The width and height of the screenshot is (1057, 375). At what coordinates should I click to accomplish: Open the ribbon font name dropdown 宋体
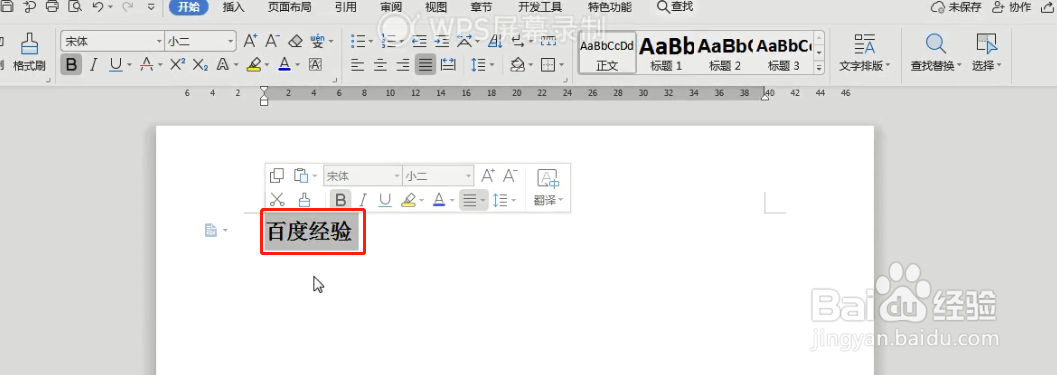(159, 41)
